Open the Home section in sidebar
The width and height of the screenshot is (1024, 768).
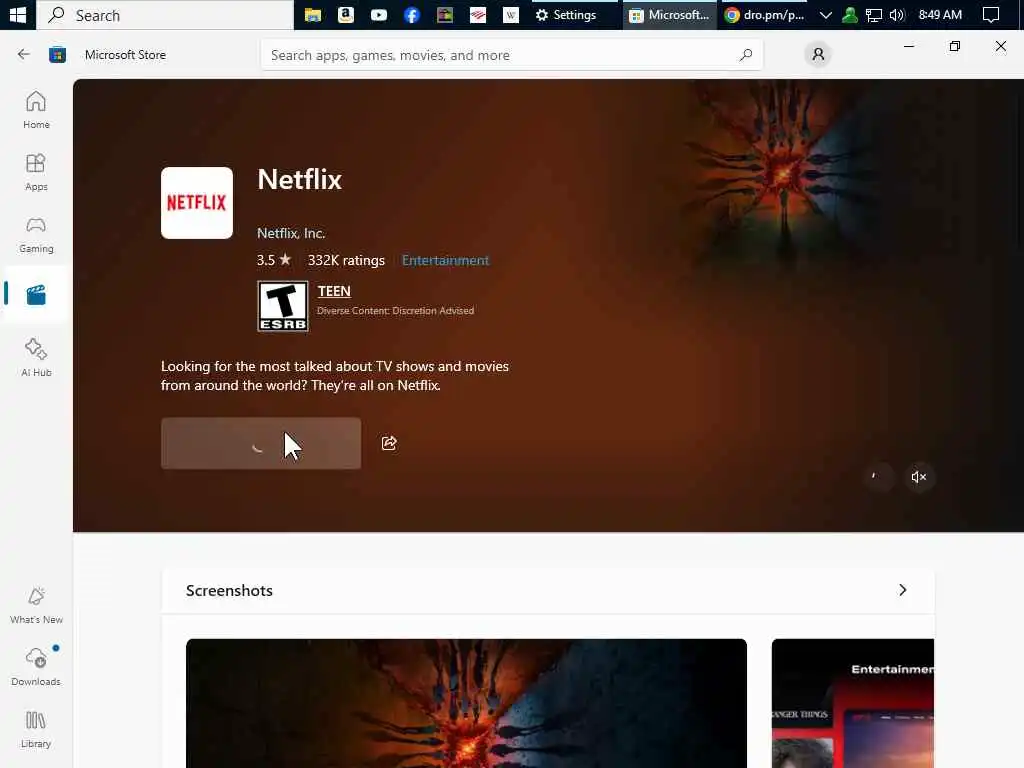point(36,110)
